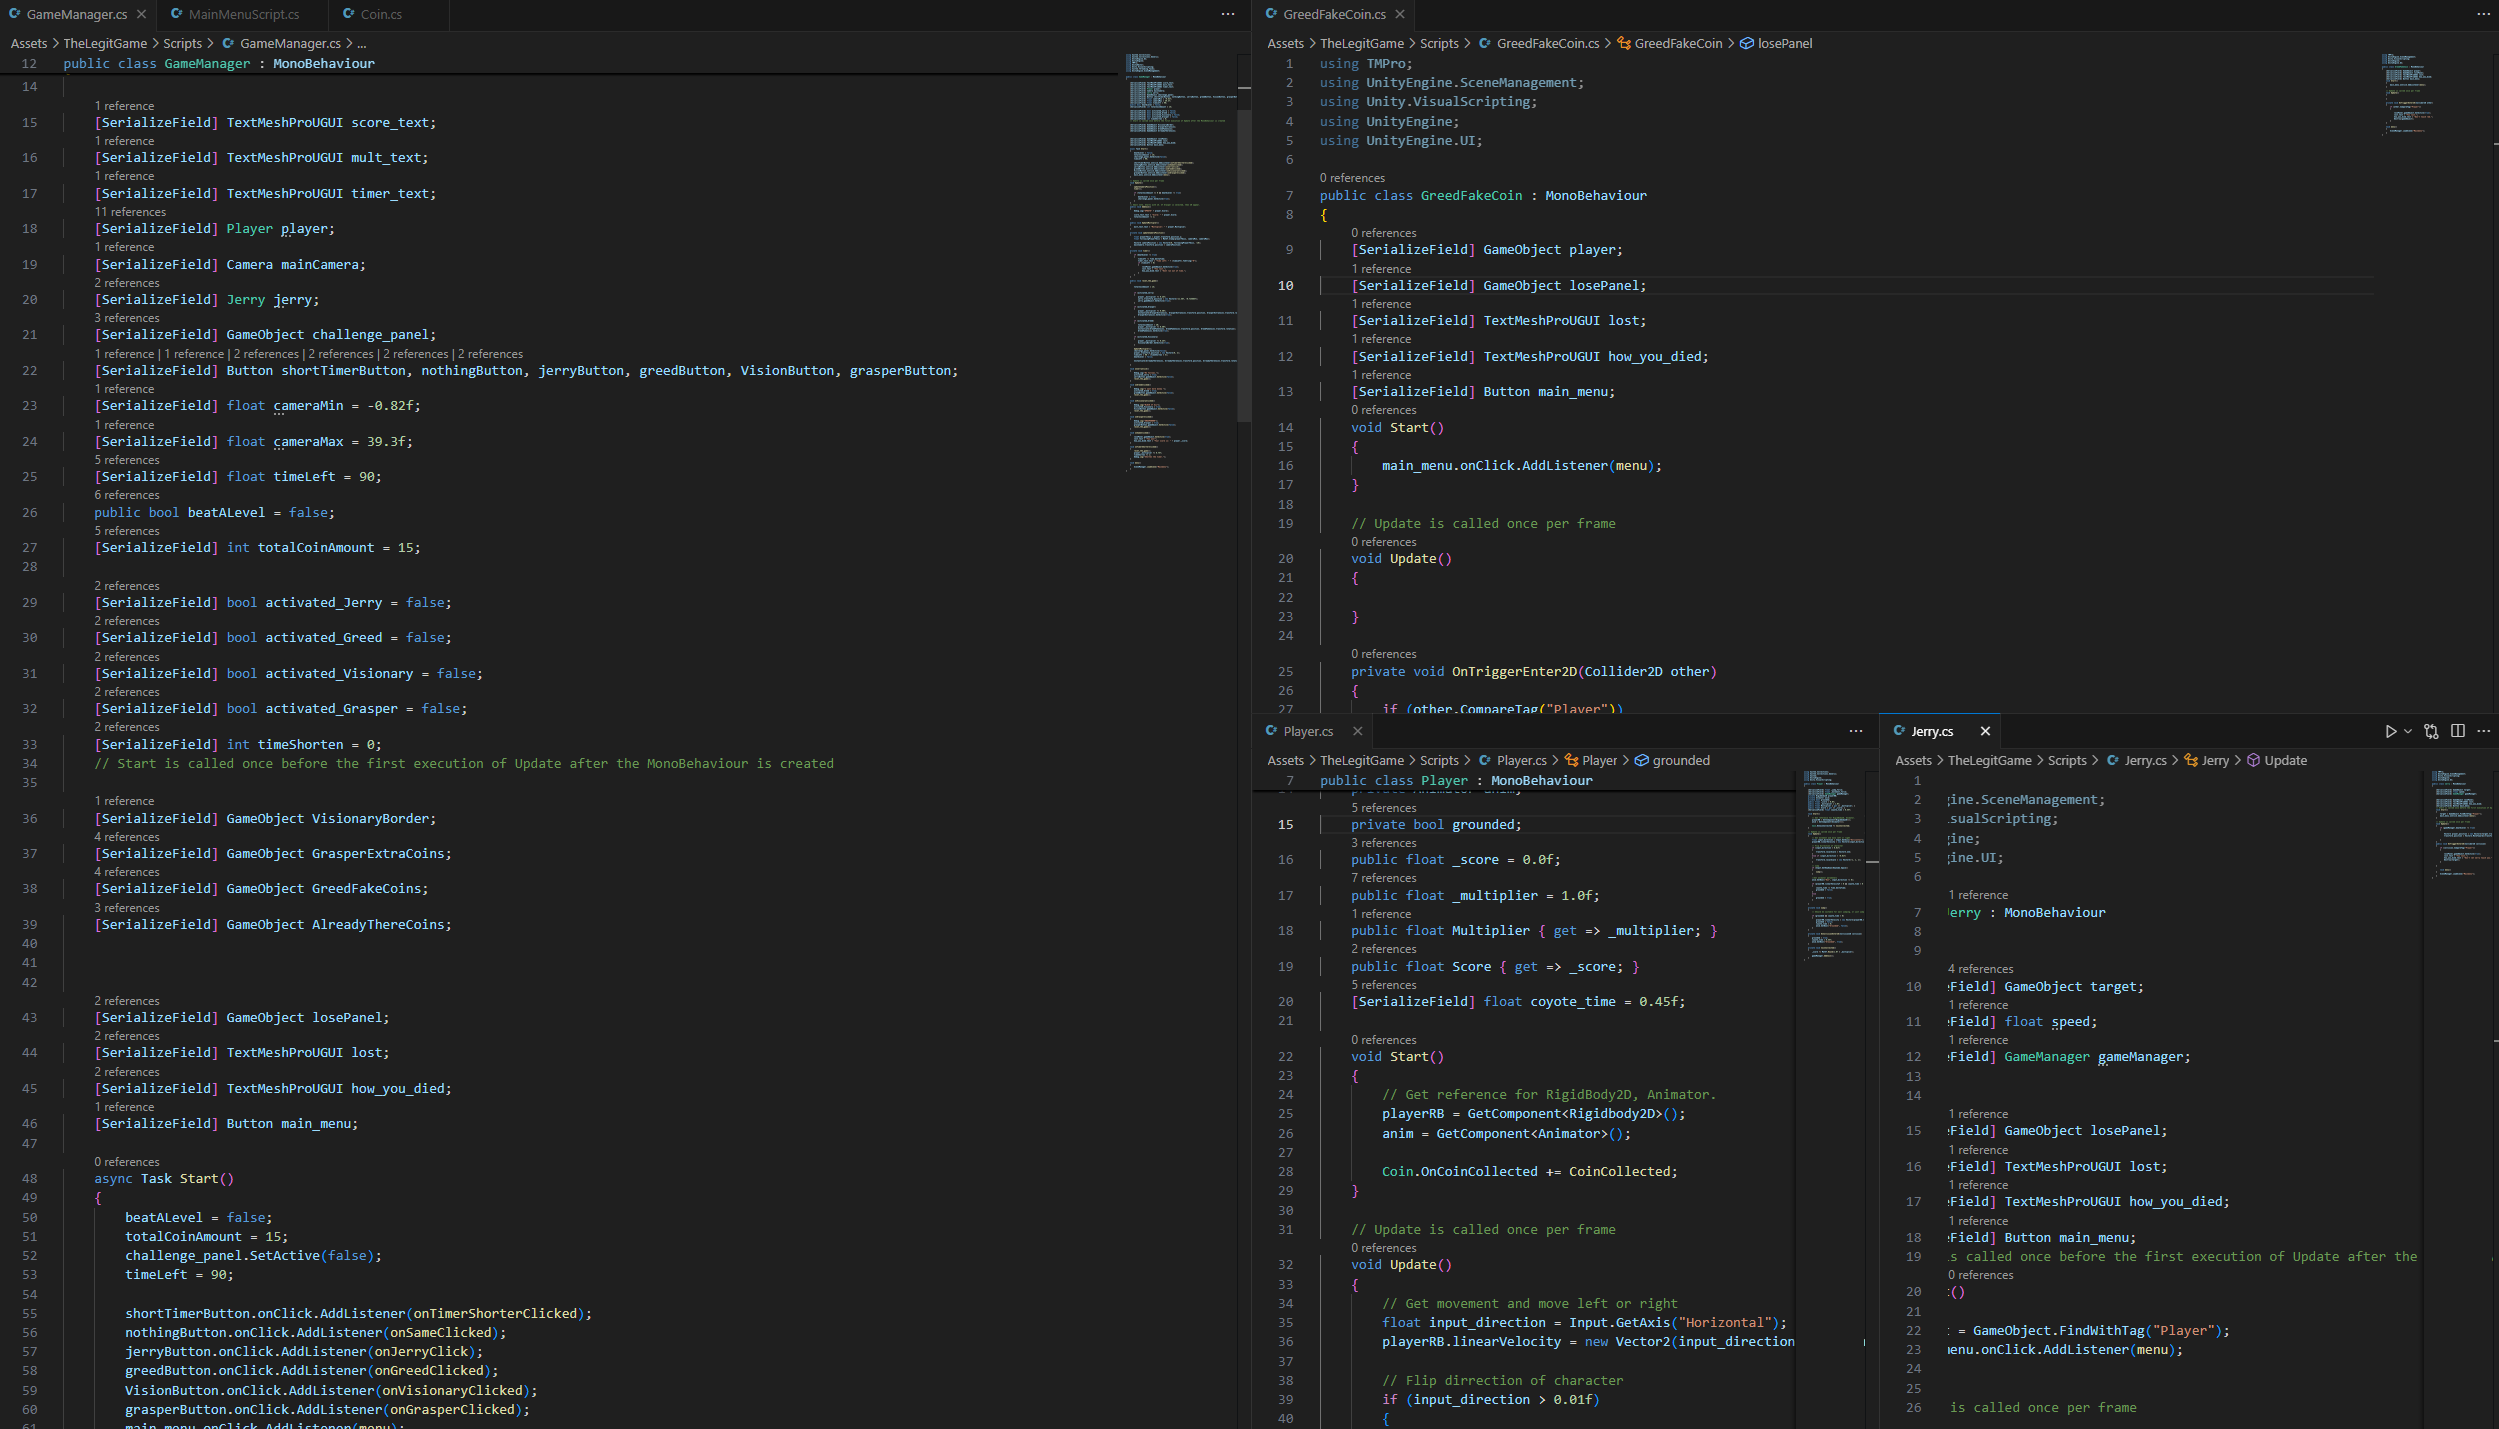Run the Jerry.cs file with play icon
This screenshot has width=2499, height=1429.
2390,731
